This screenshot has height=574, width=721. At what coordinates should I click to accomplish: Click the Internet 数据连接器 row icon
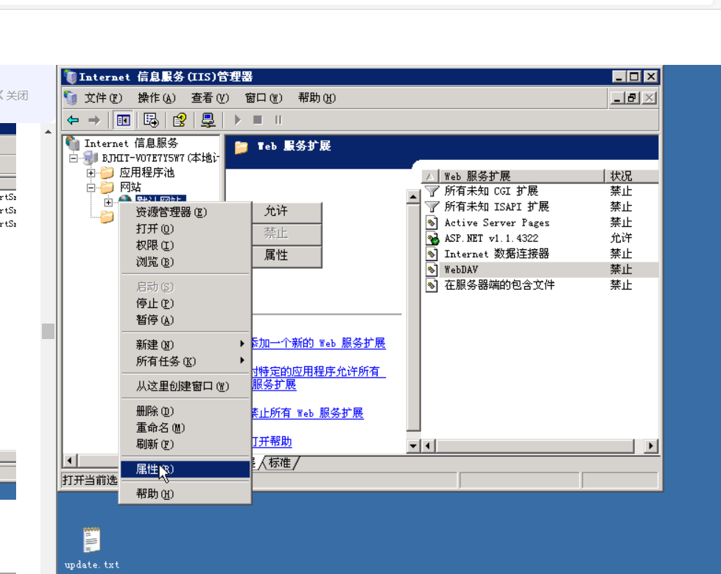pos(431,254)
